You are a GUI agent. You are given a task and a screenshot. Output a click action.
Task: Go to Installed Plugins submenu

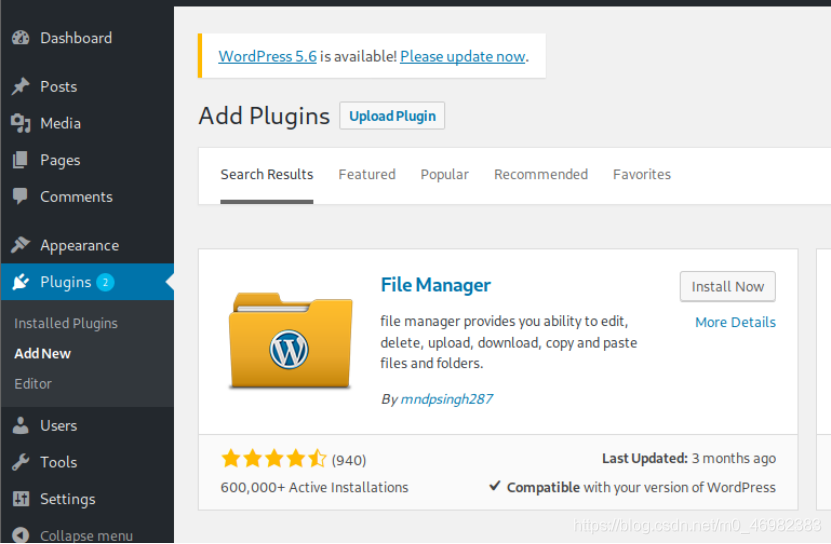[x=66, y=323]
